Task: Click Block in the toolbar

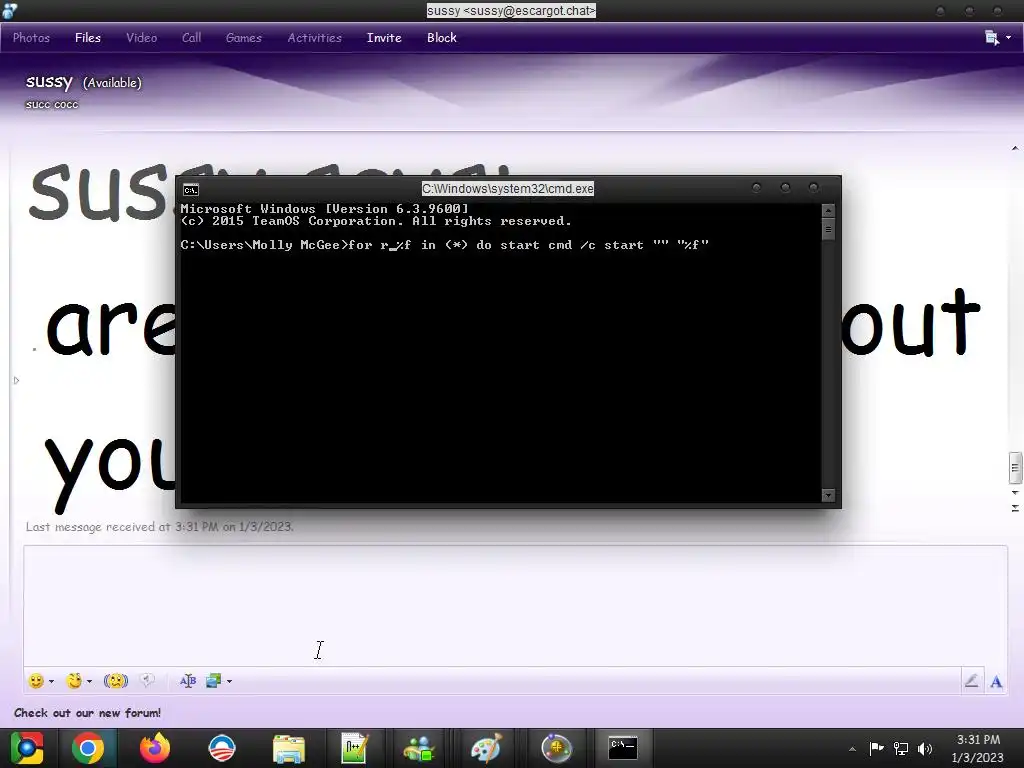Action: (442, 38)
